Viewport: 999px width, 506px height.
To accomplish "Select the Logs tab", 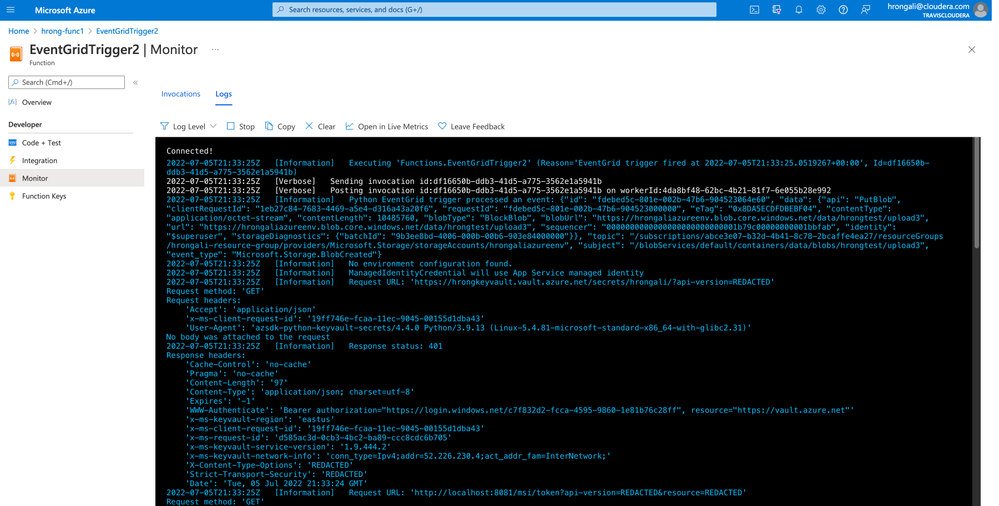I will coord(224,94).
